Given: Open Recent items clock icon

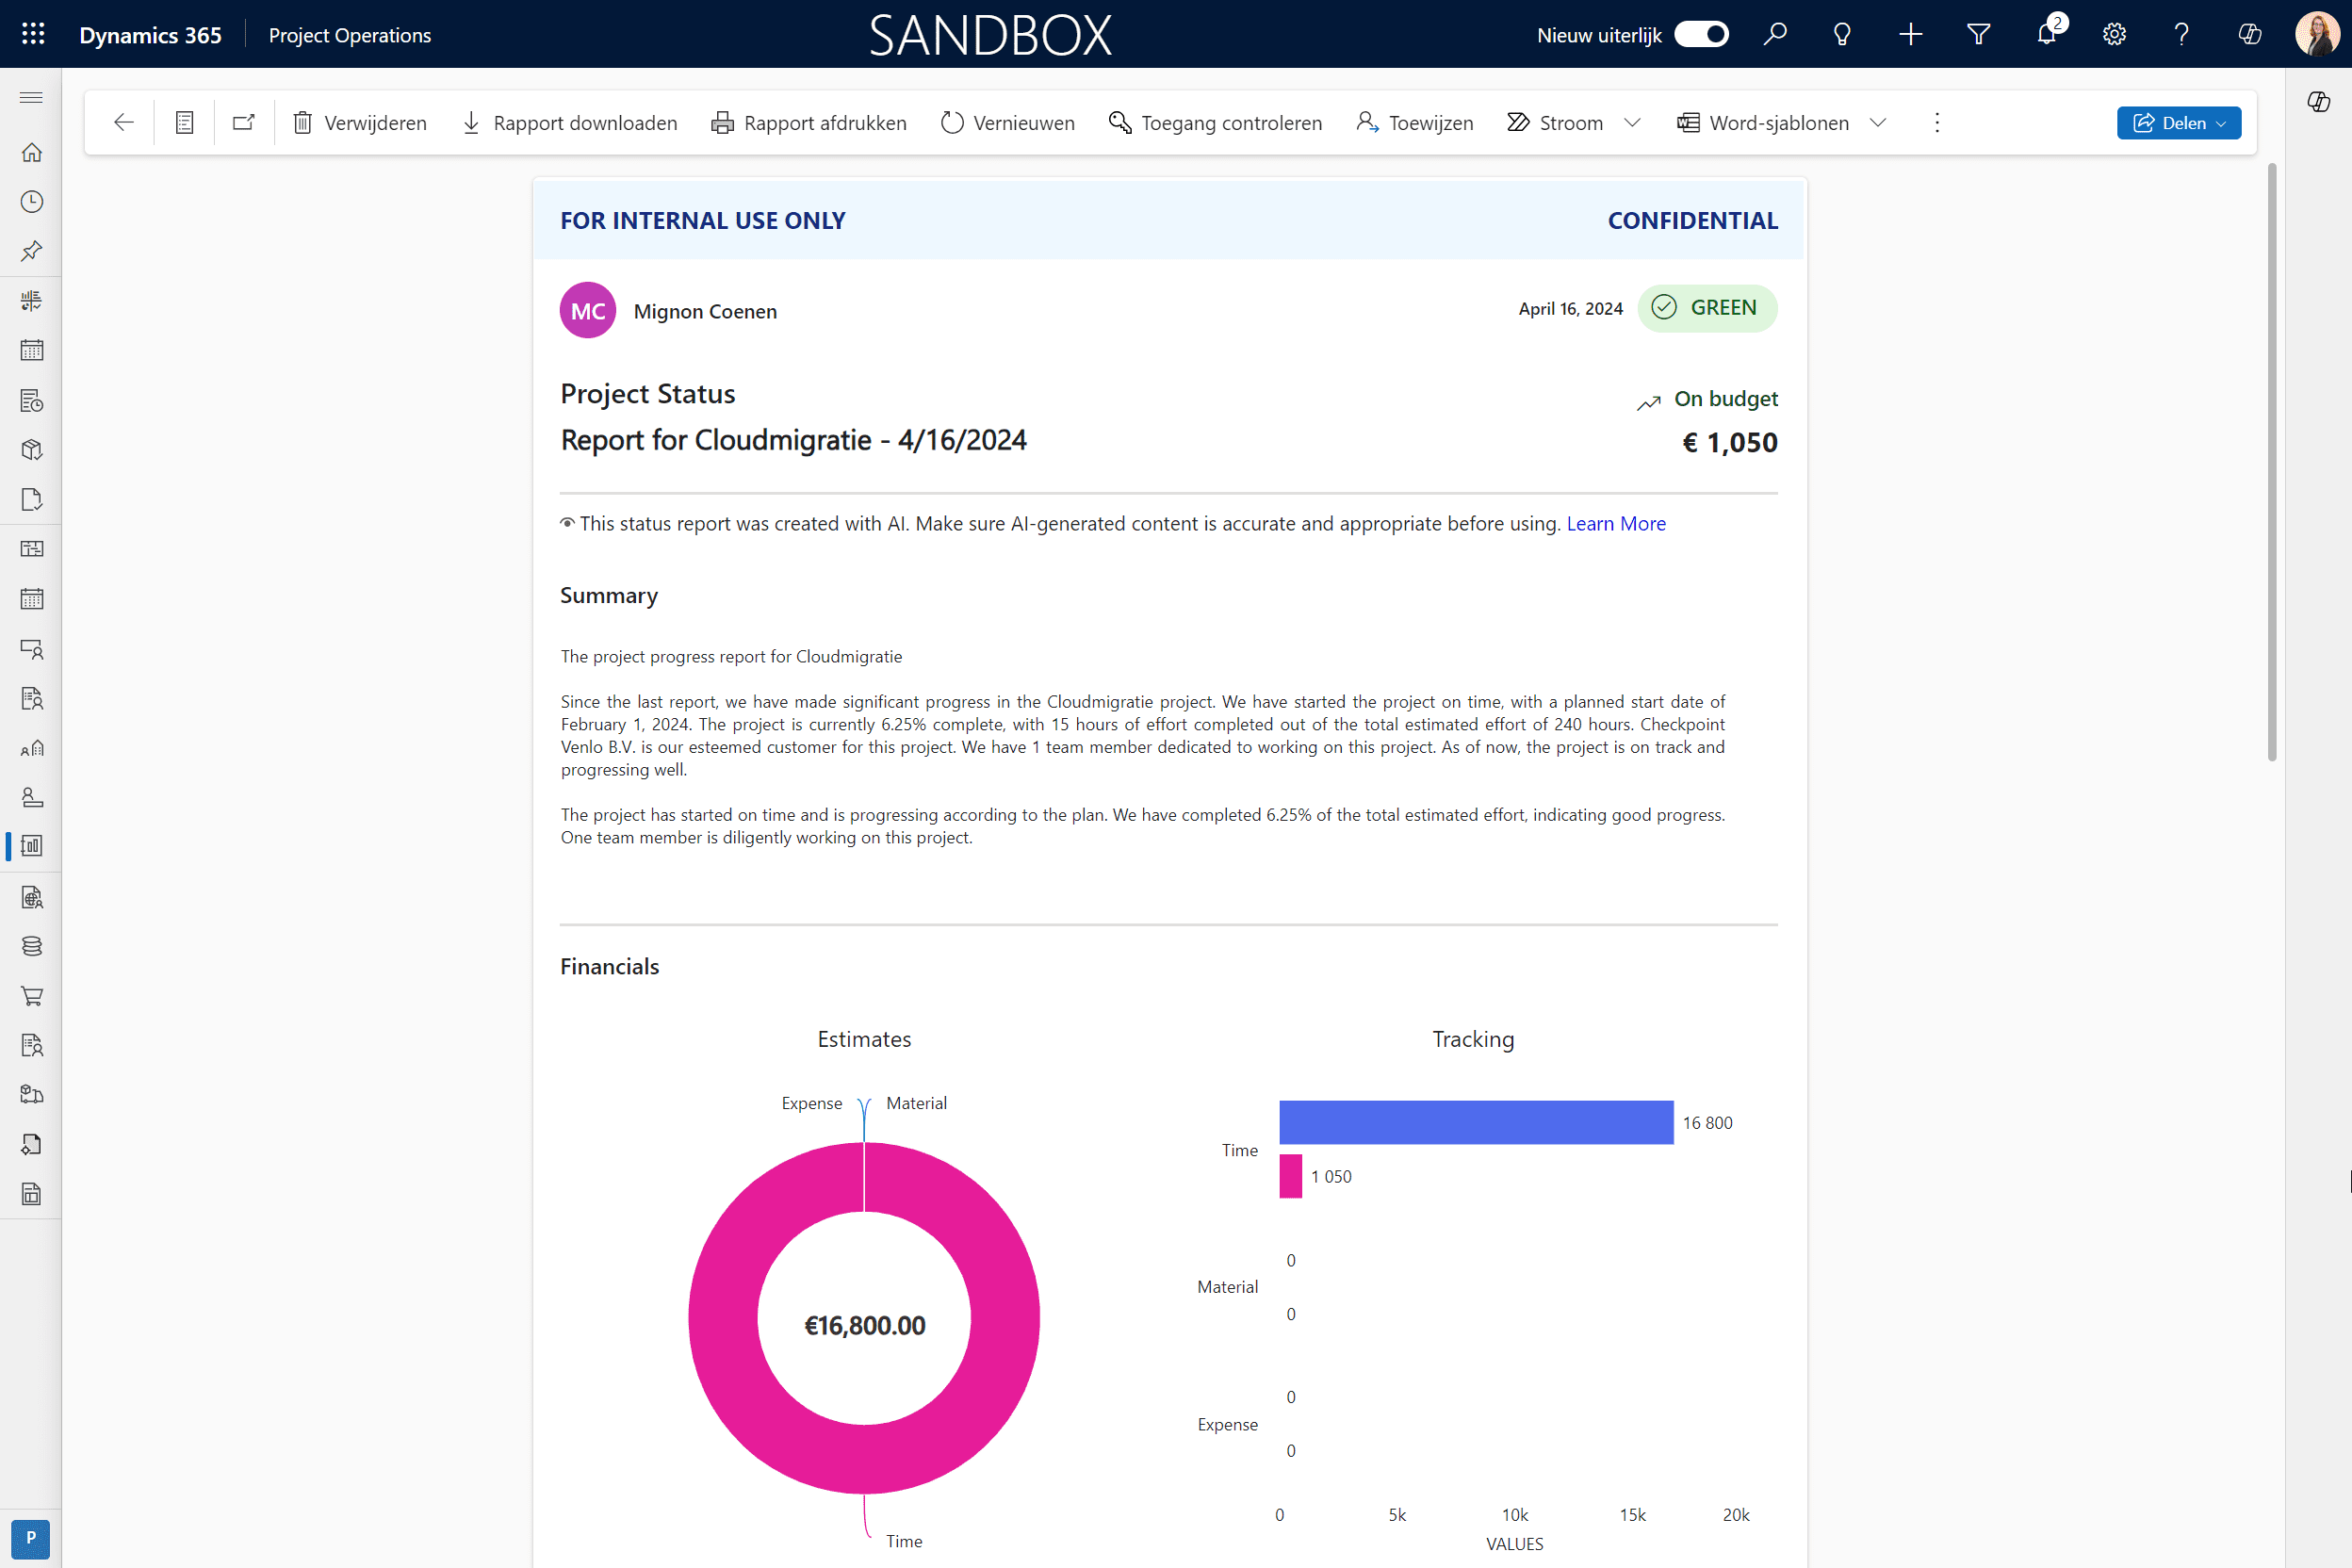Looking at the screenshot, I should 31,202.
